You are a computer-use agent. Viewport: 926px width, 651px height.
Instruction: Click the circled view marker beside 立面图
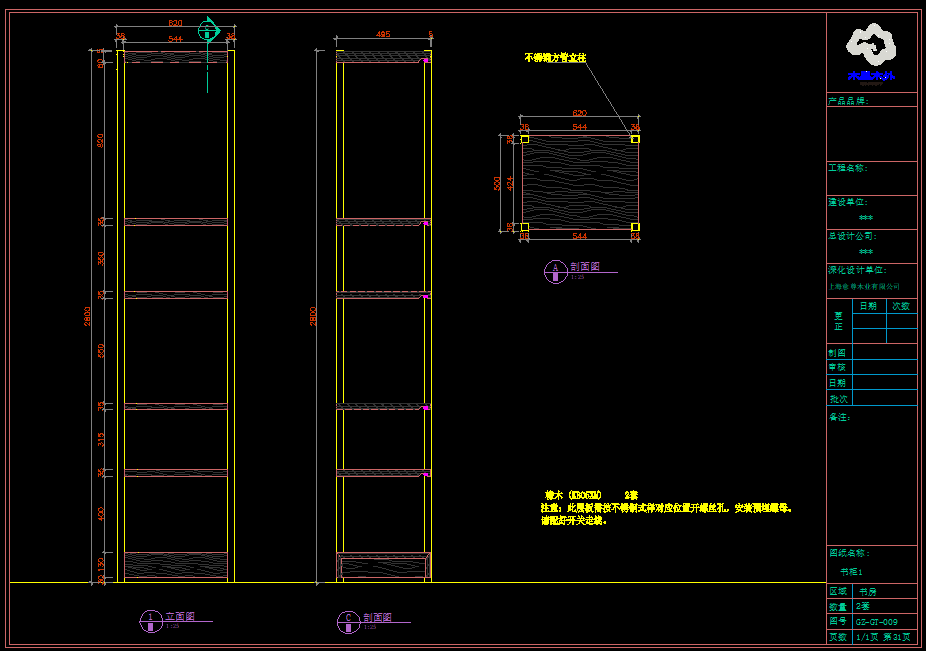tap(150, 621)
